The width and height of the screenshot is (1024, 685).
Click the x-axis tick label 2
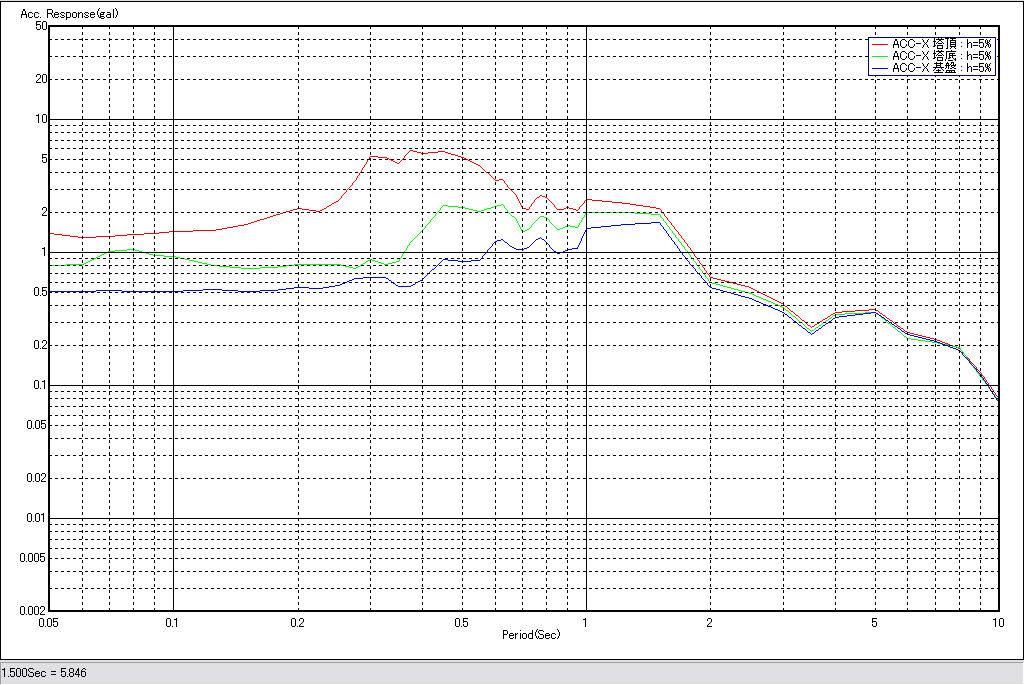[x=709, y=622]
